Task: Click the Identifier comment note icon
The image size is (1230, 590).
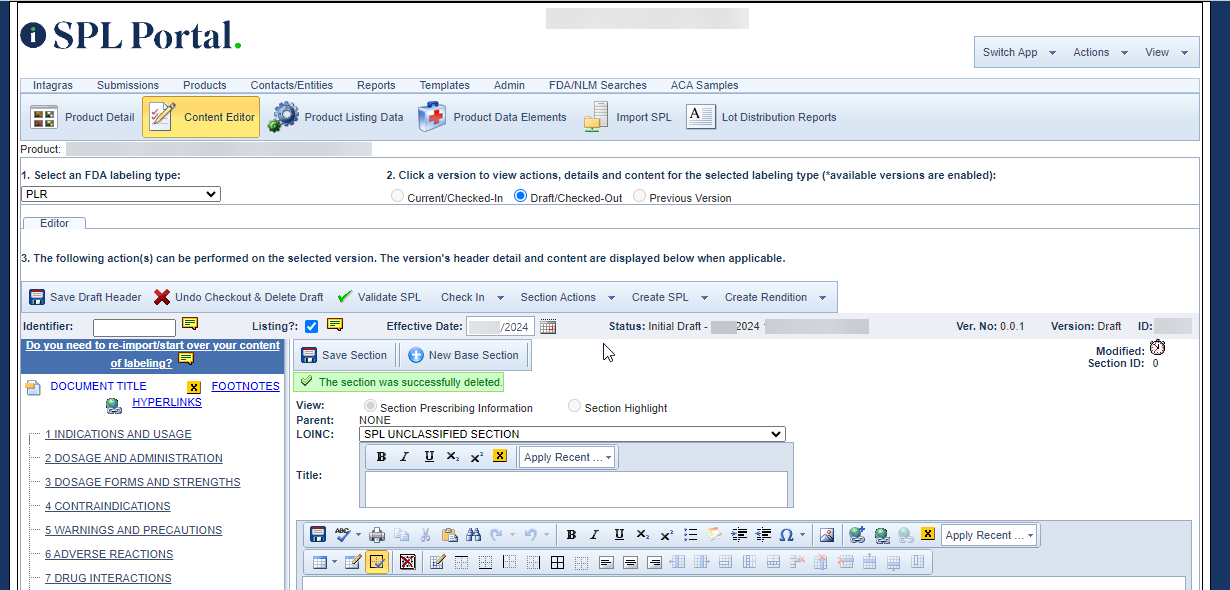Action: (190, 324)
